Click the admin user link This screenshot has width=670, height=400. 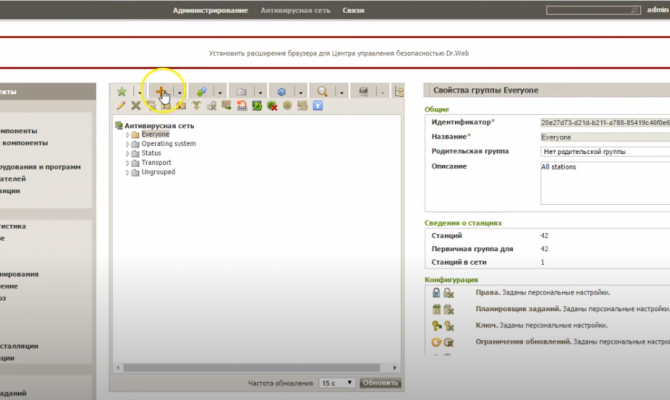pos(657,9)
